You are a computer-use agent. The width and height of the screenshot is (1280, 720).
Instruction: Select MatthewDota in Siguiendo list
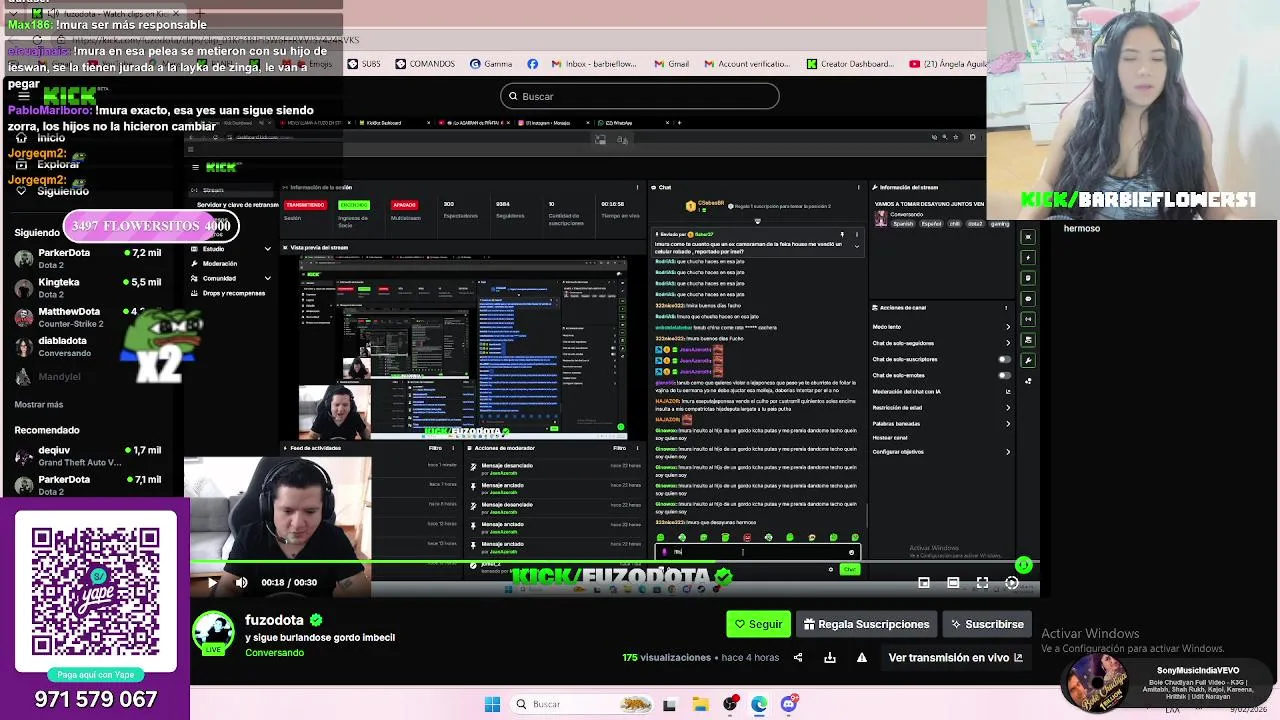(88, 317)
